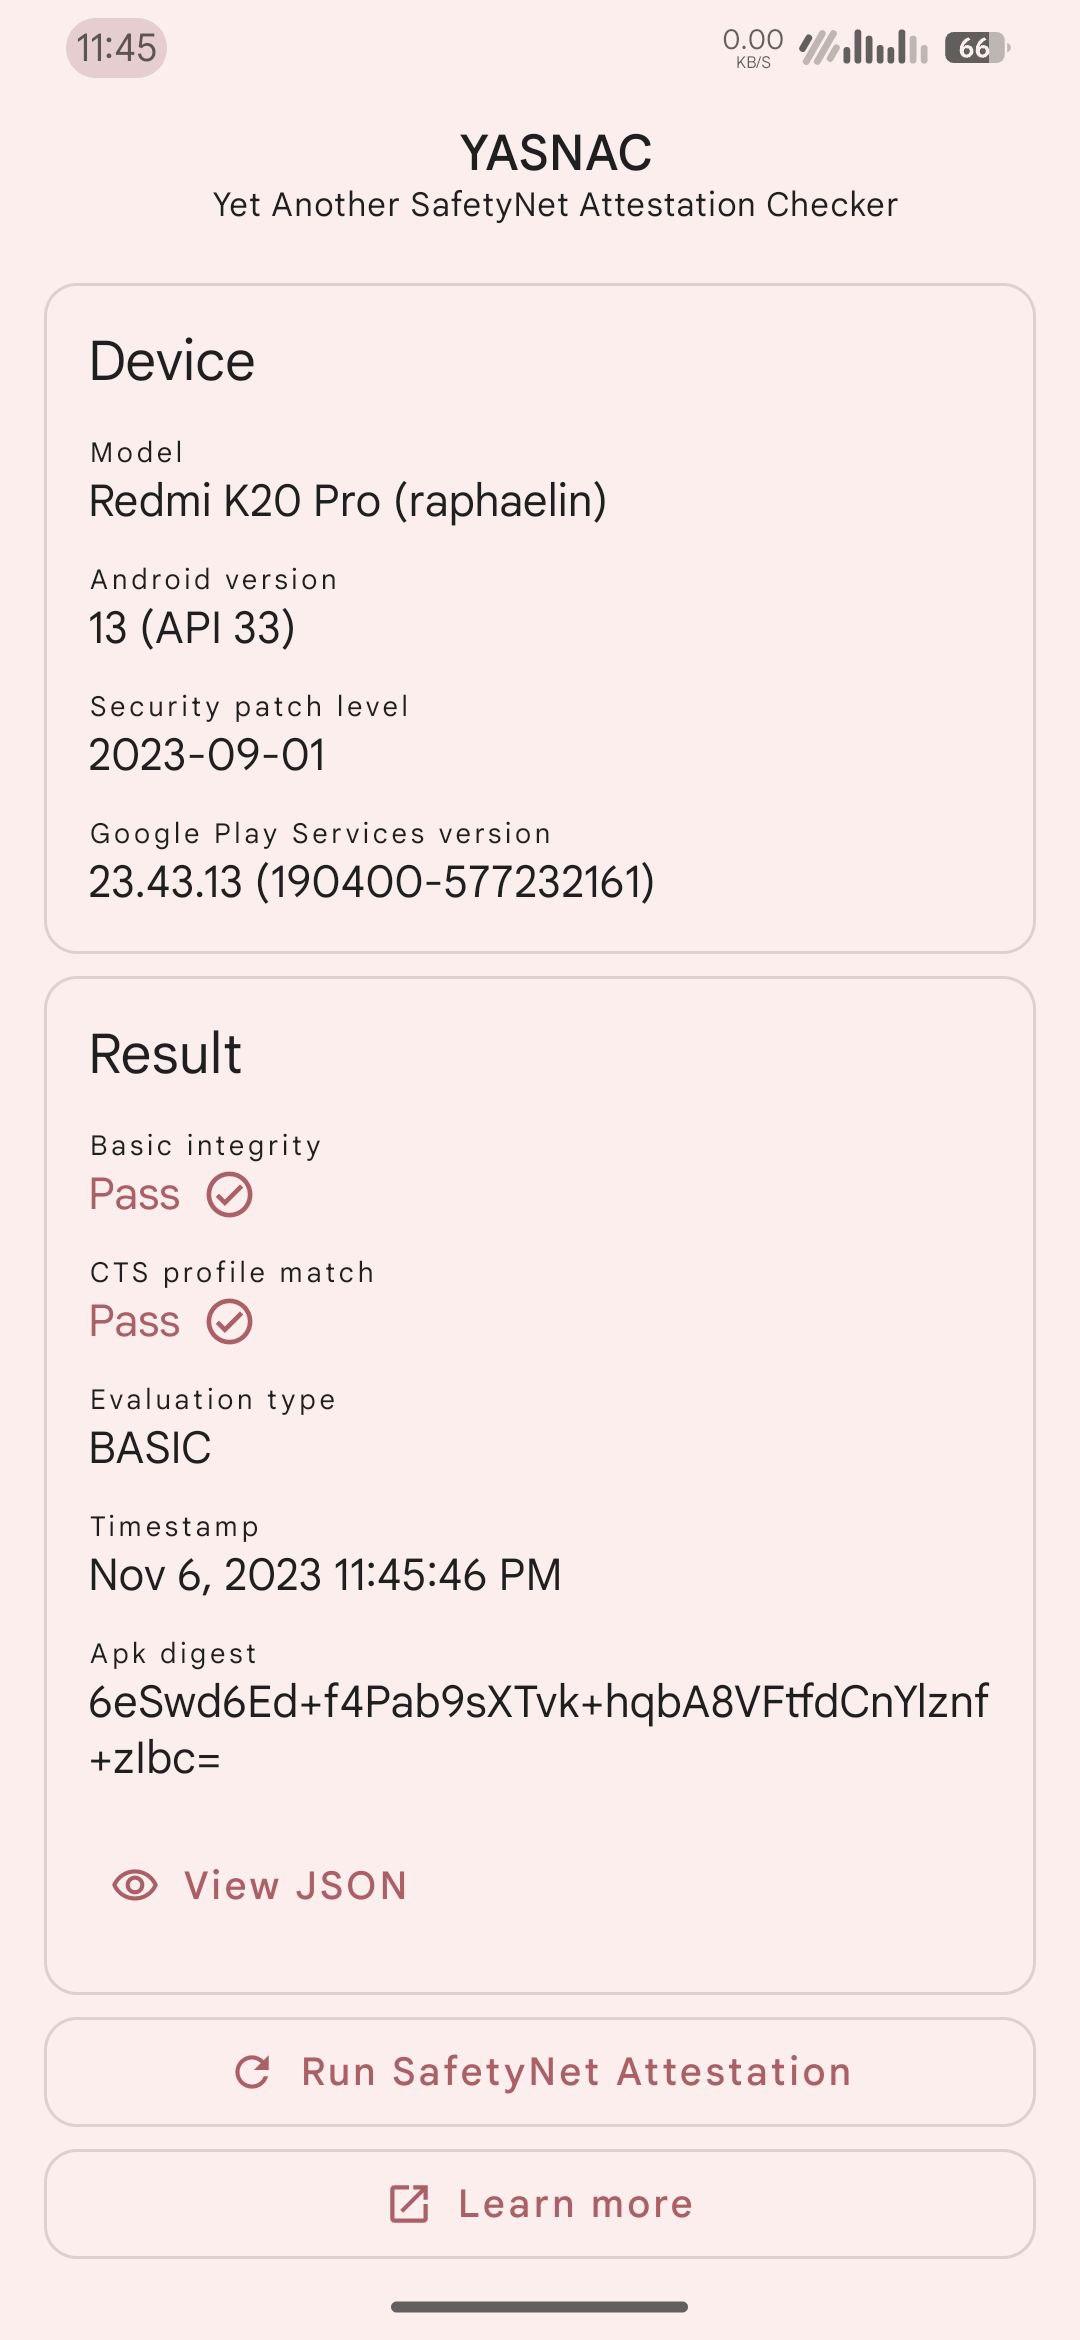Tap the Basic integrity pass checkmark icon
Viewport: 1080px width, 2340px height.
(230, 1194)
